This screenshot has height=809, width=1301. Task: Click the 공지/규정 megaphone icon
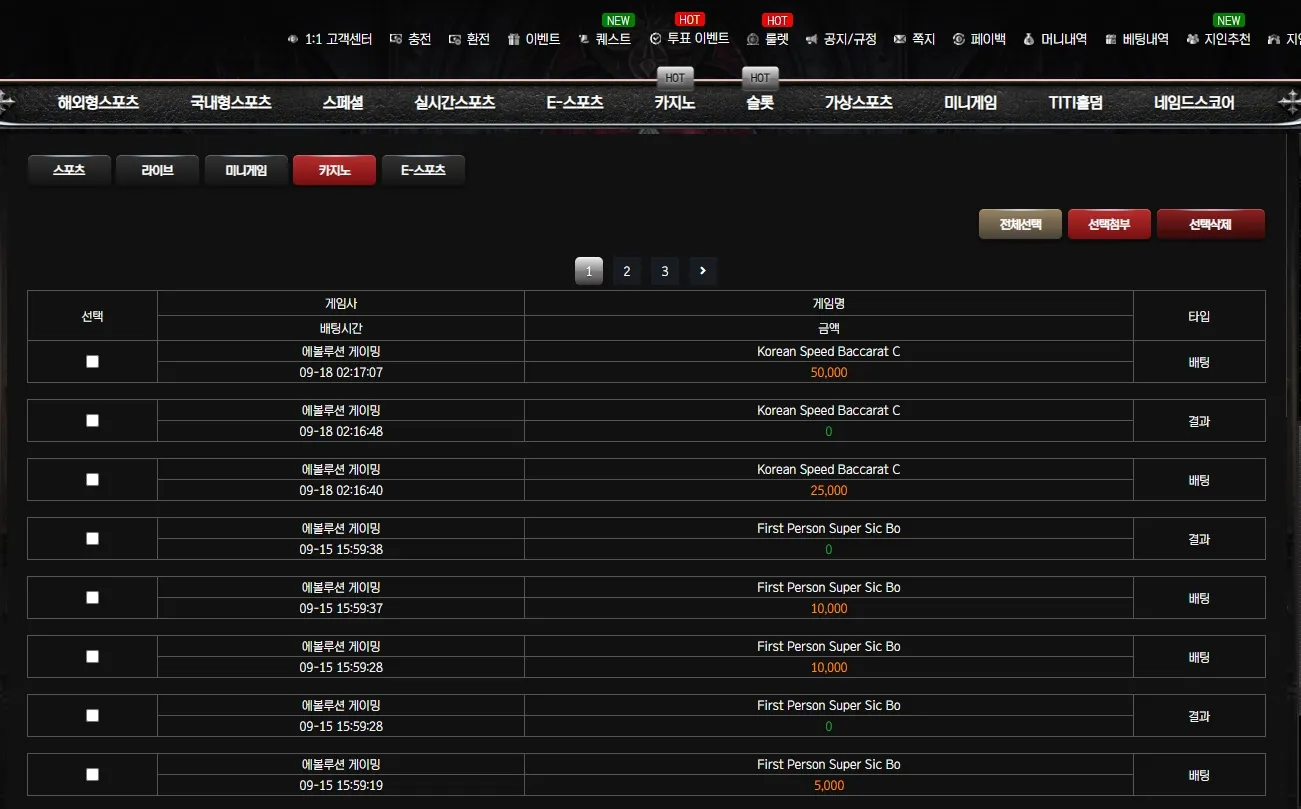coord(811,39)
